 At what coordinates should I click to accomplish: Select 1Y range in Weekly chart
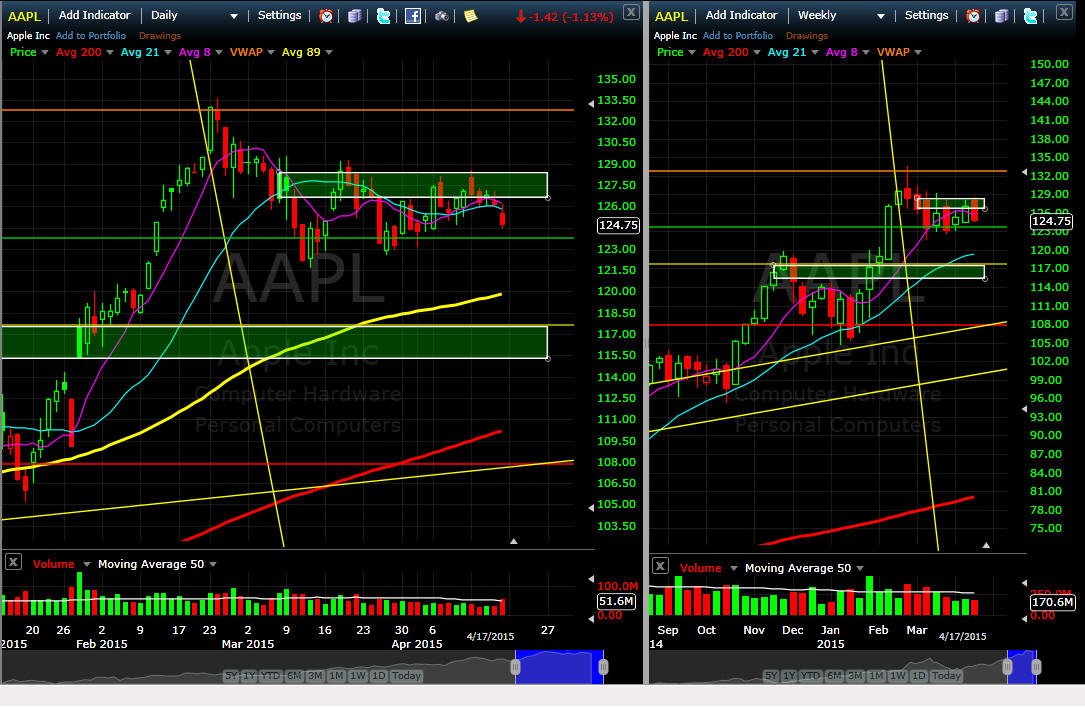[x=789, y=676]
